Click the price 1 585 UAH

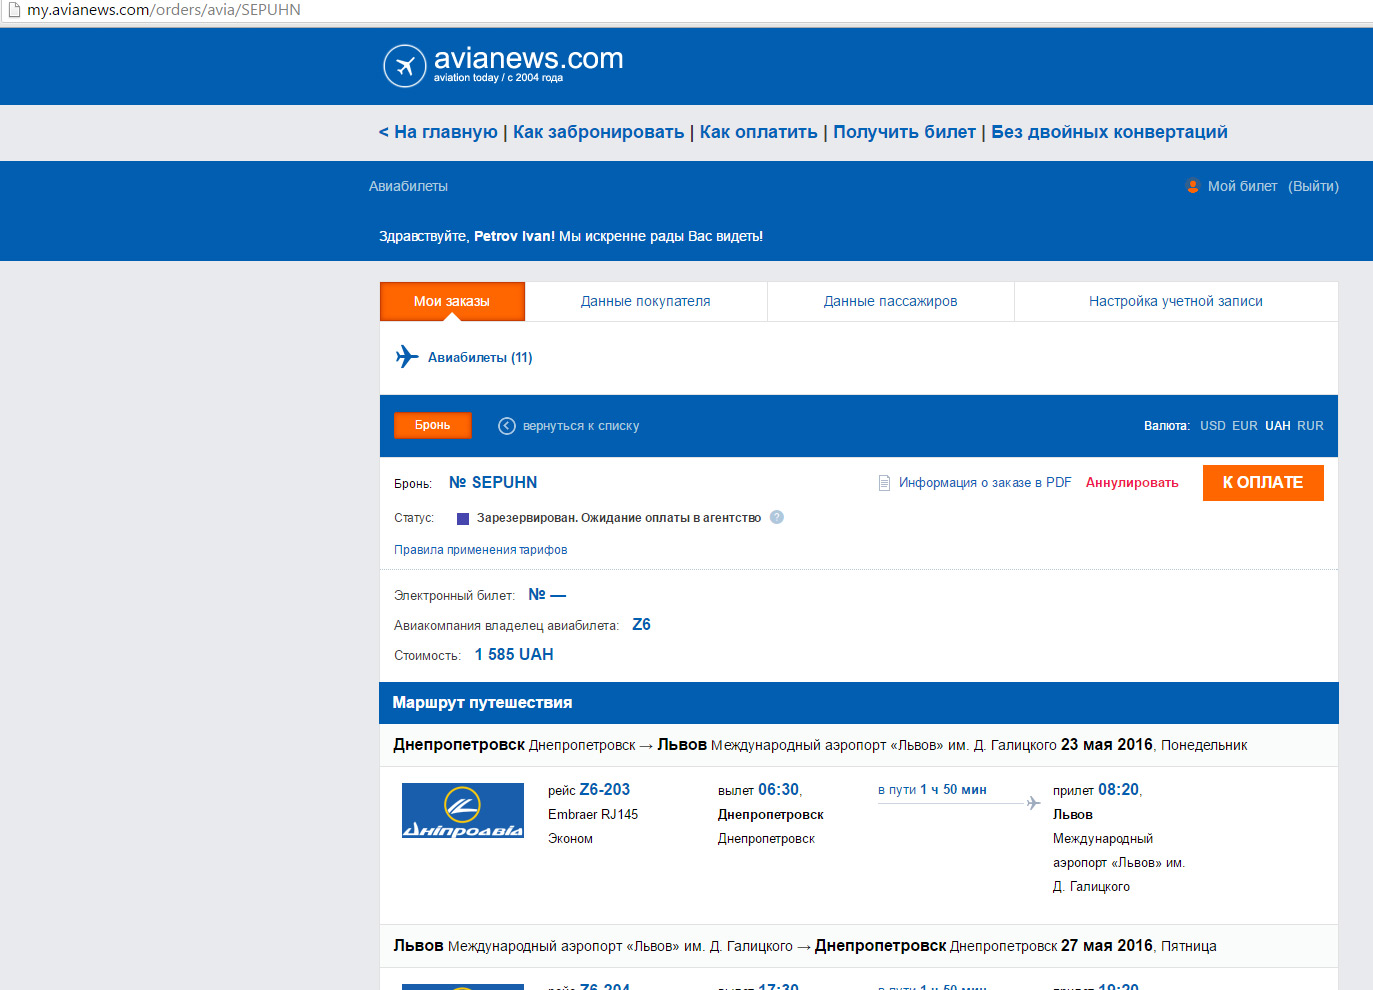click(514, 654)
